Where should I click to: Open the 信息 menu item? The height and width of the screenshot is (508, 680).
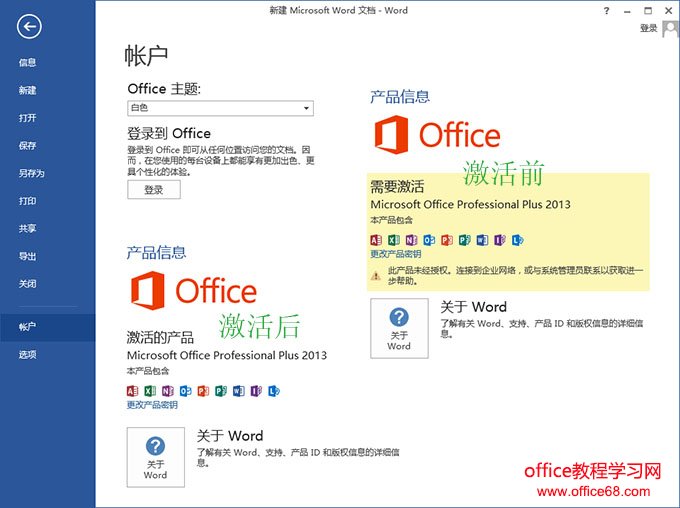pos(27,62)
